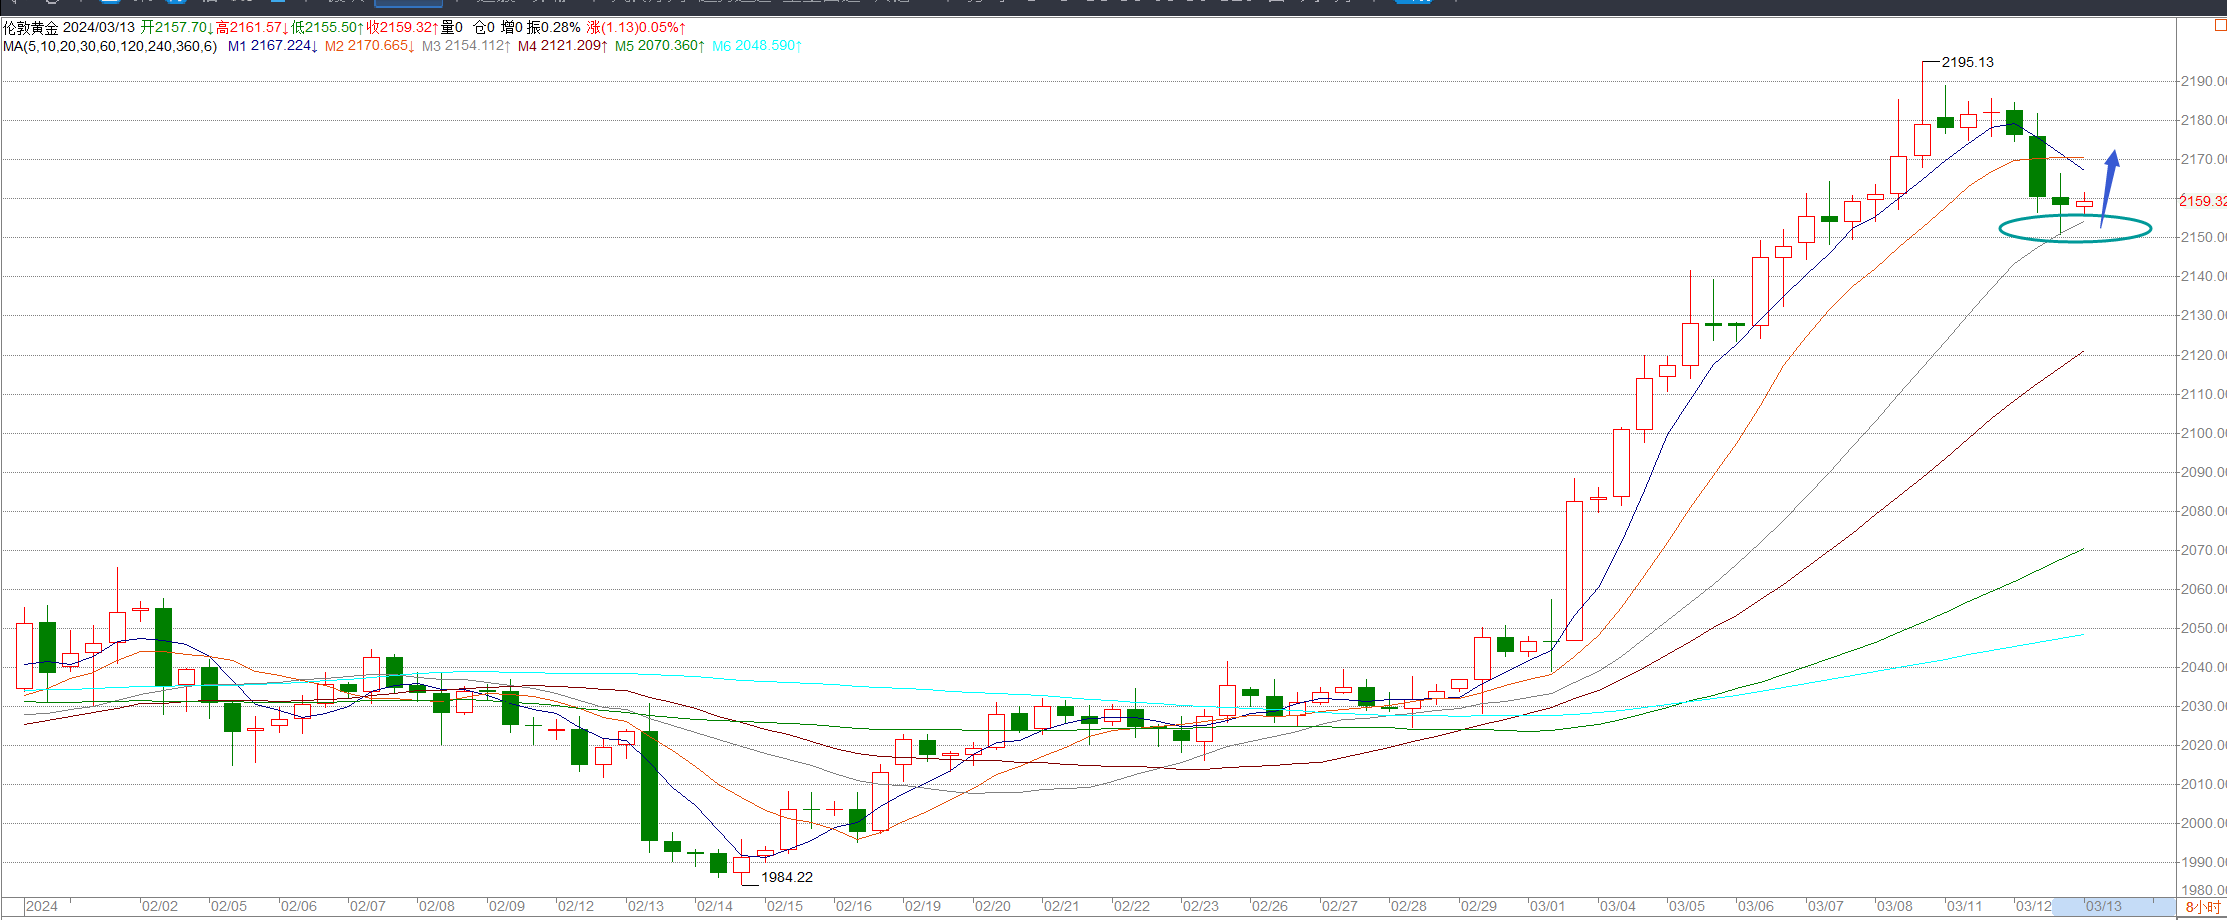Click the 02/06 date on time axis
This screenshot has width=2227, height=920.
tap(298, 906)
